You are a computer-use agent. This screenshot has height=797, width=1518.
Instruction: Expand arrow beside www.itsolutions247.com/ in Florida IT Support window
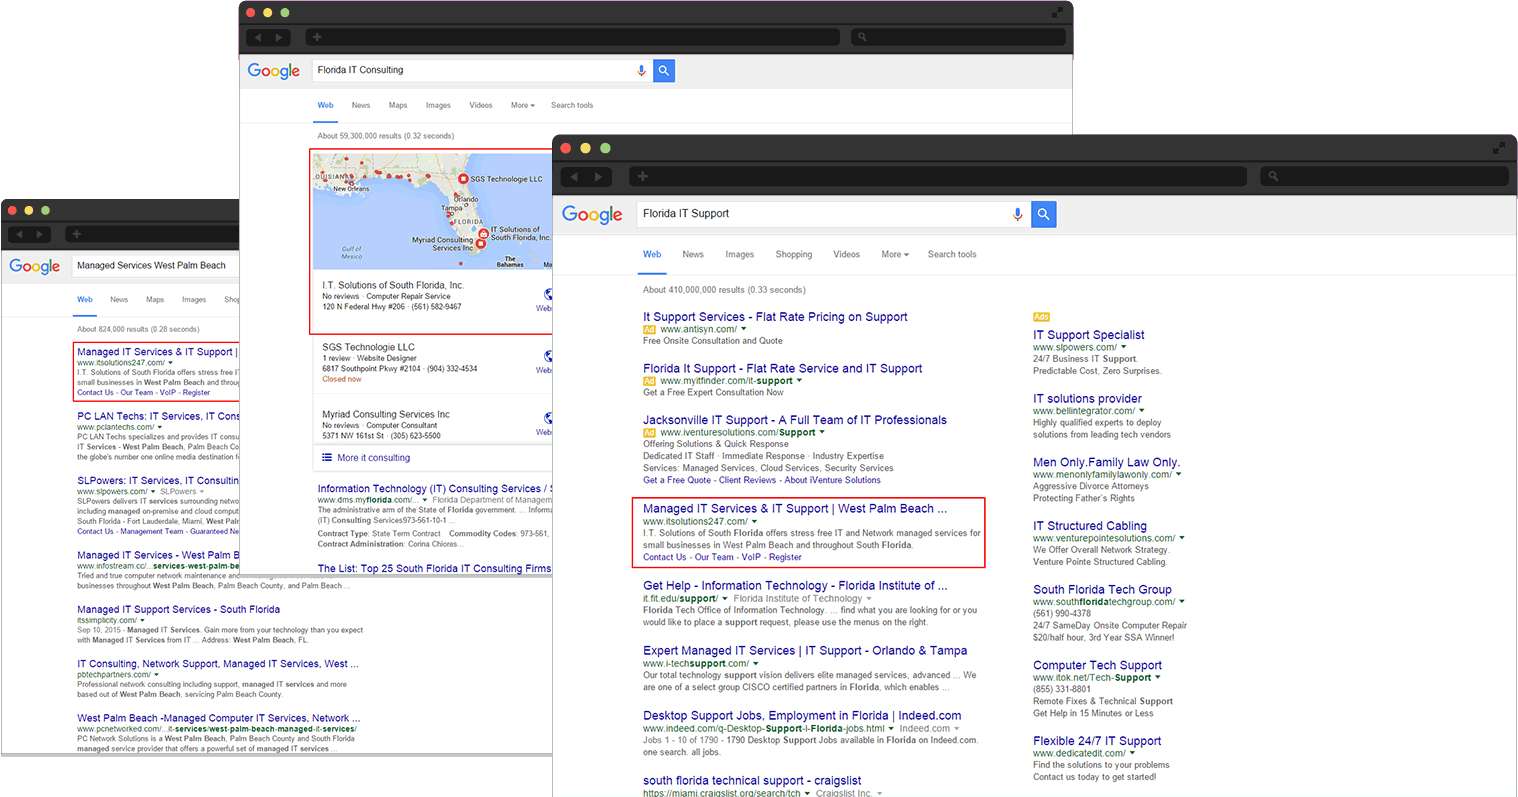(x=754, y=521)
